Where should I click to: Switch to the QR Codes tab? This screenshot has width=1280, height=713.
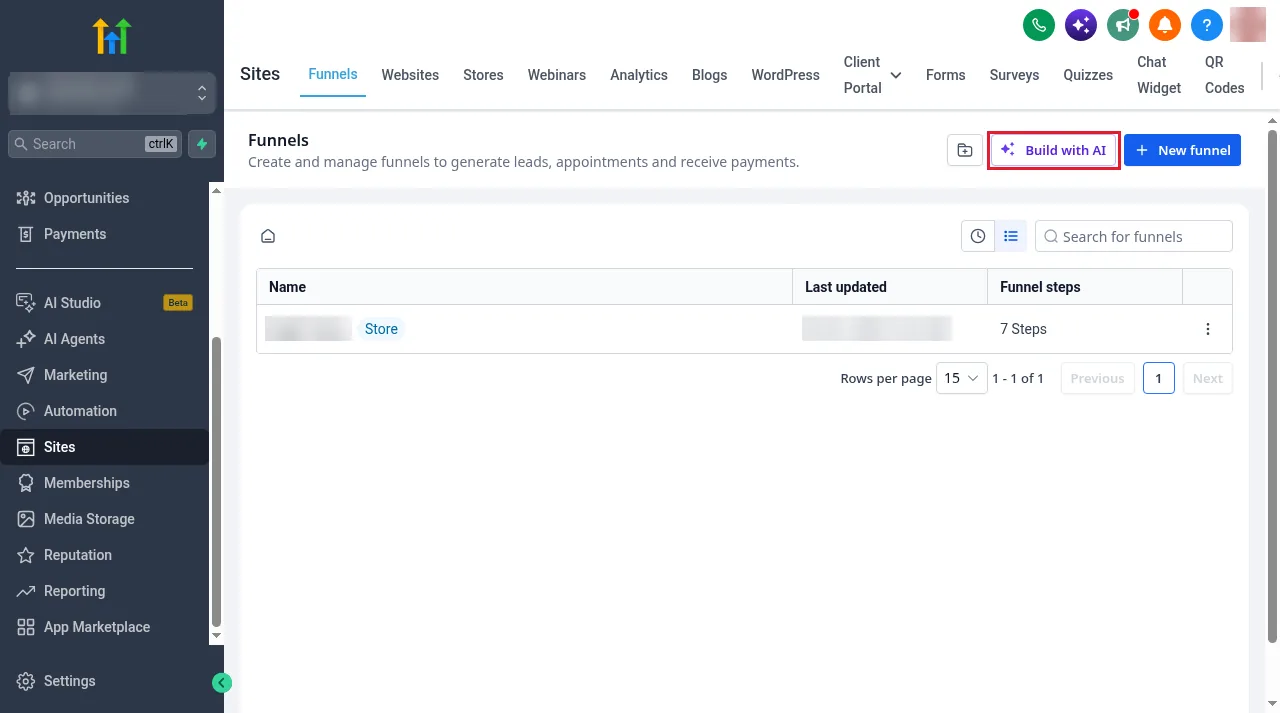1225,75
